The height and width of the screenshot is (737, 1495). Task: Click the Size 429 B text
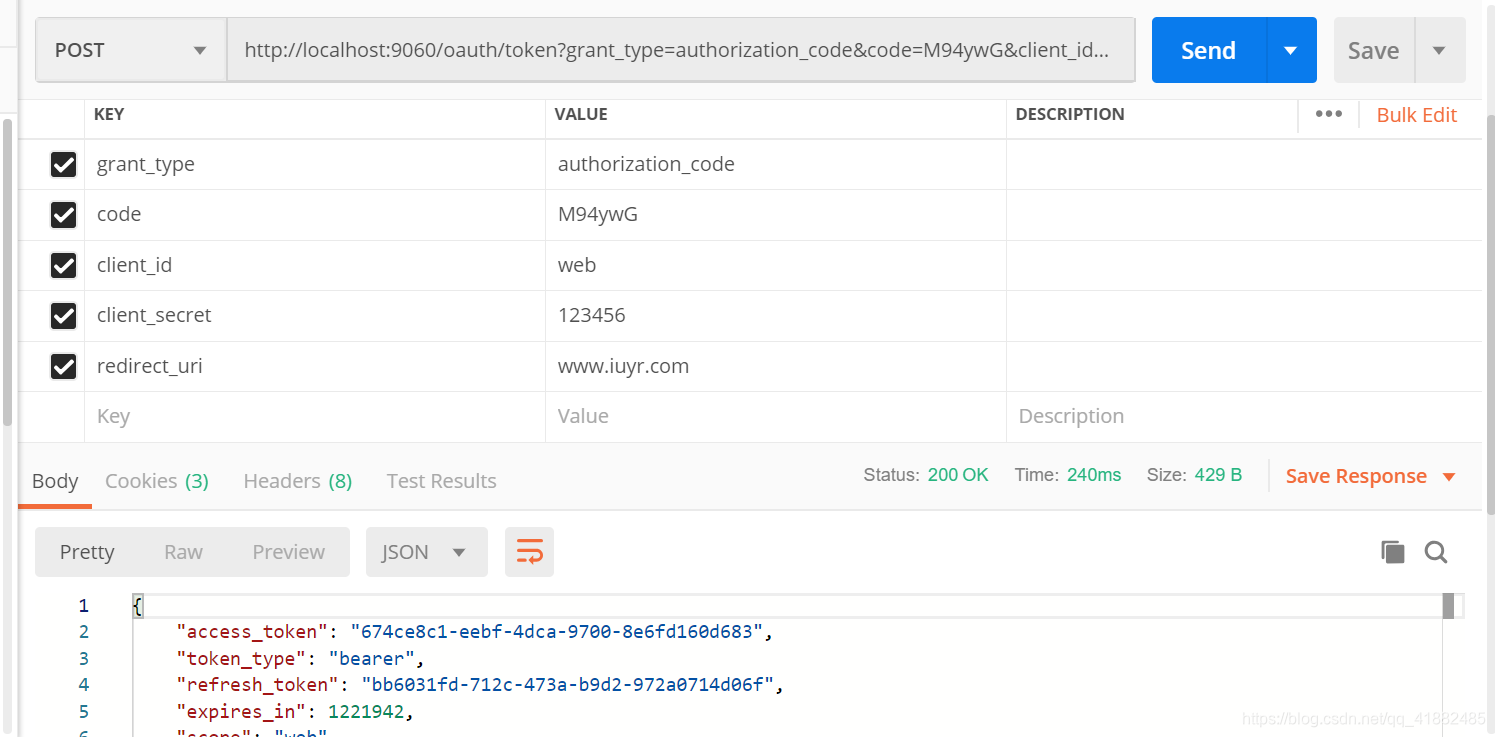pyautogui.click(x=1194, y=475)
